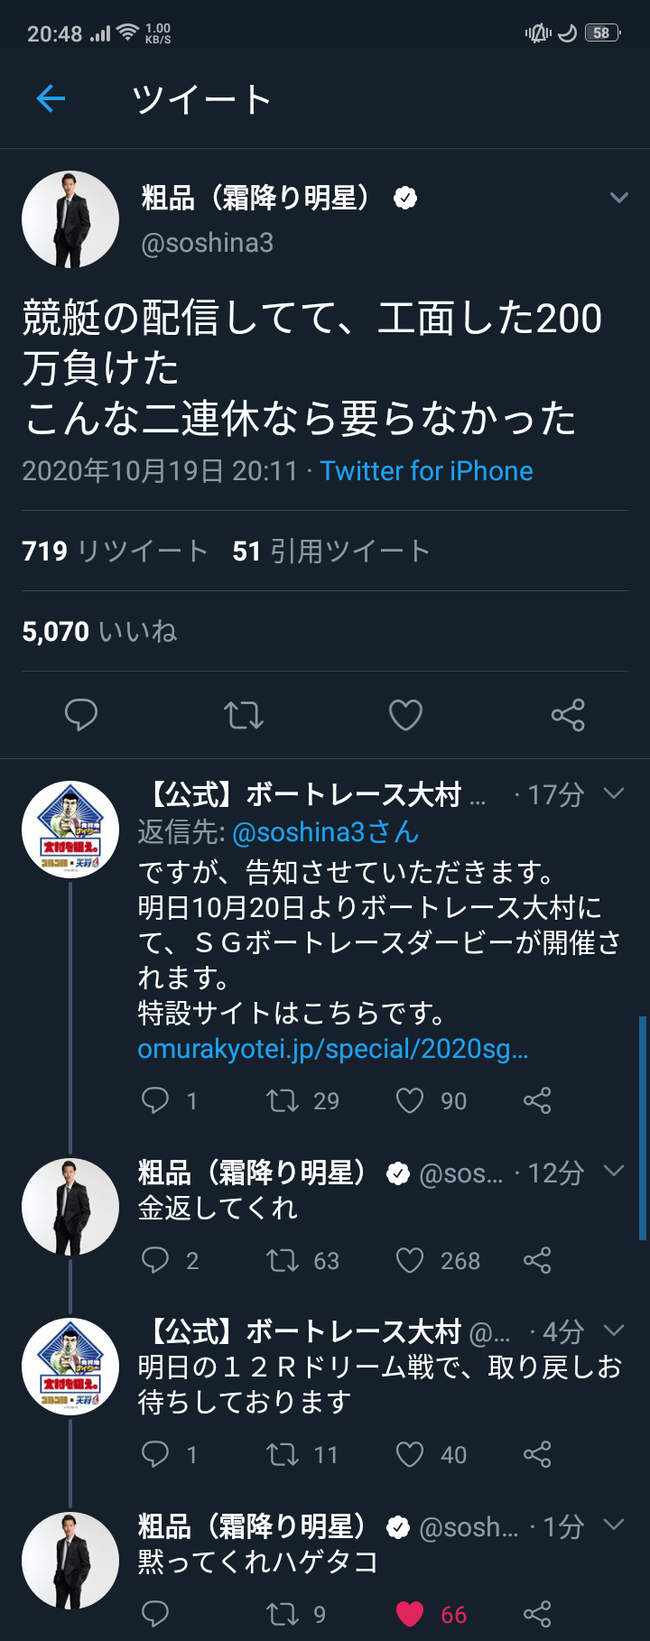
Task: Open dropdown on Omura's announcement reply
Action: pyautogui.click(x=613, y=792)
